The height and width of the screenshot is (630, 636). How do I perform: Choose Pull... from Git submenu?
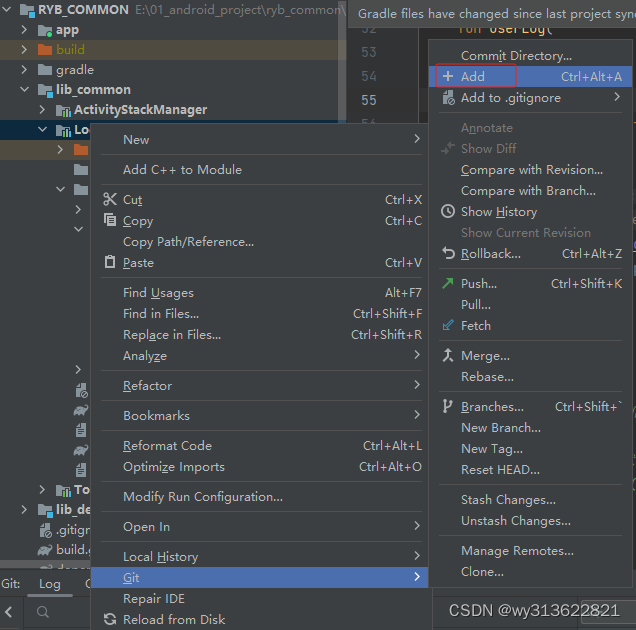[x=530, y=304]
